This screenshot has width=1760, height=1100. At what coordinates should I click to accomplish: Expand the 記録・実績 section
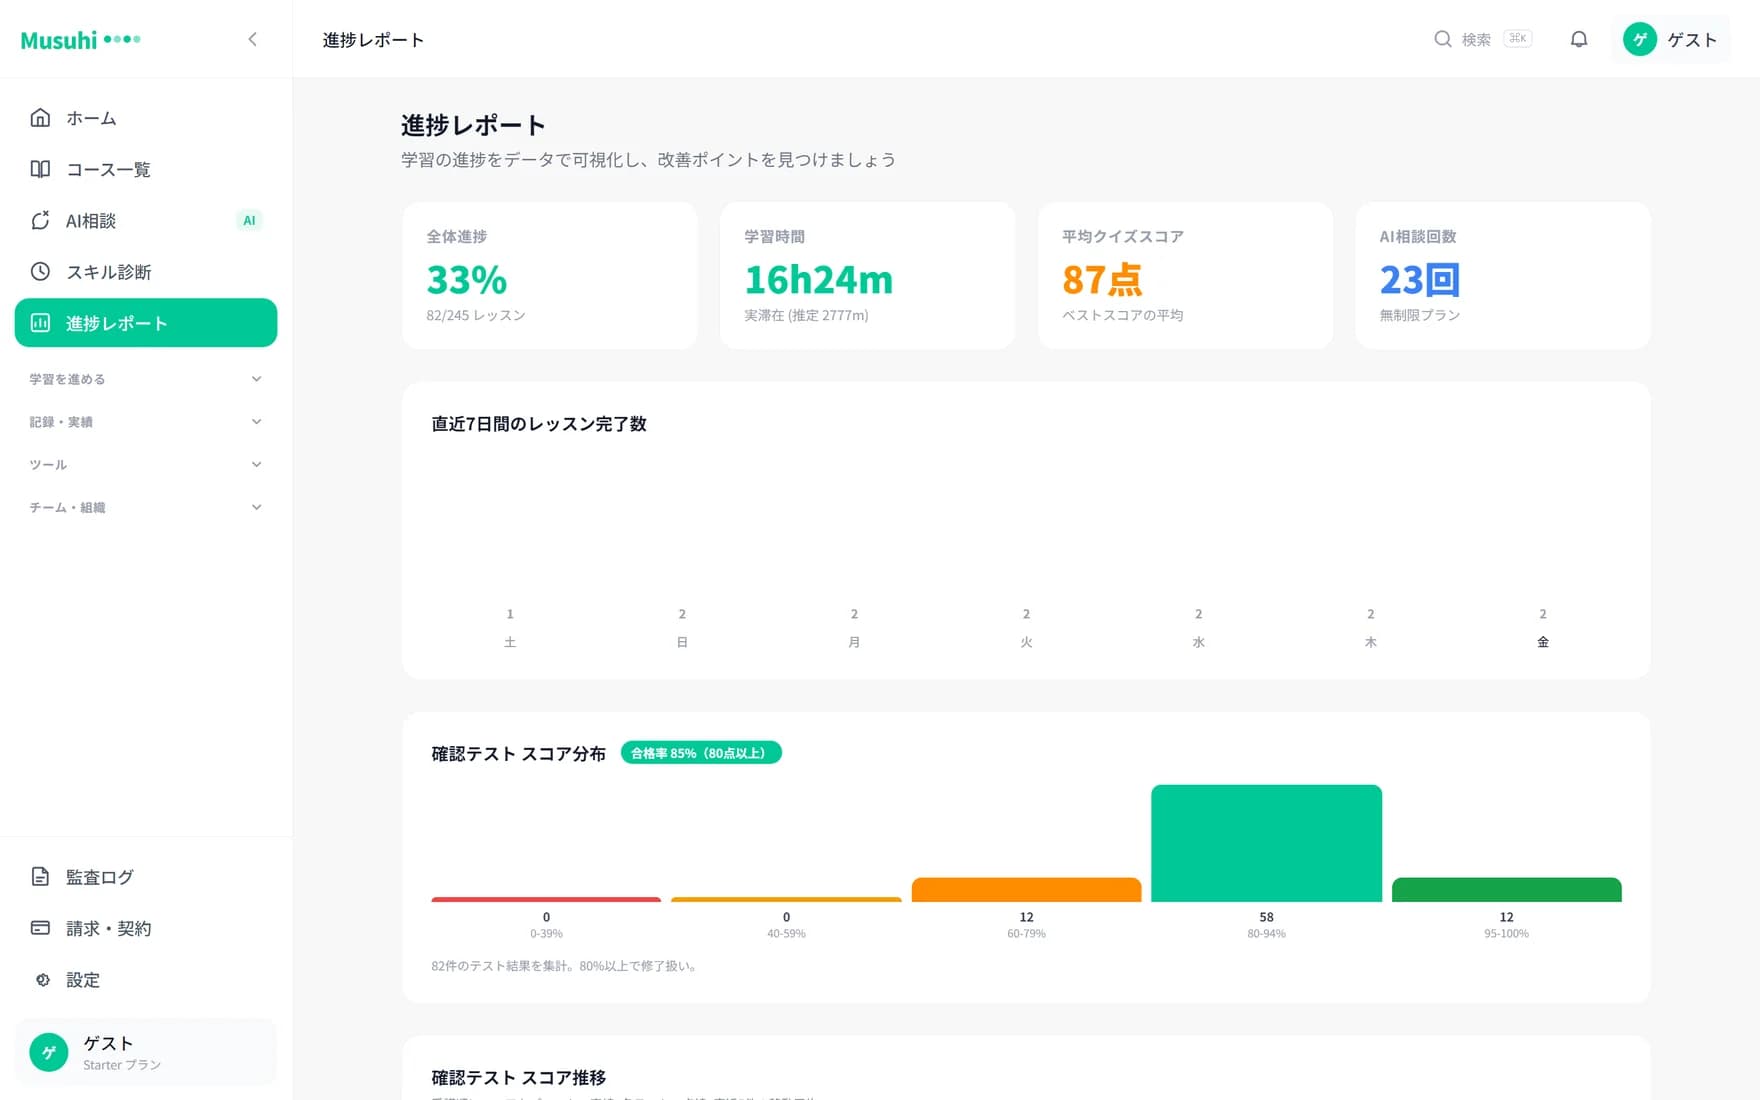[x=146, y=422]
